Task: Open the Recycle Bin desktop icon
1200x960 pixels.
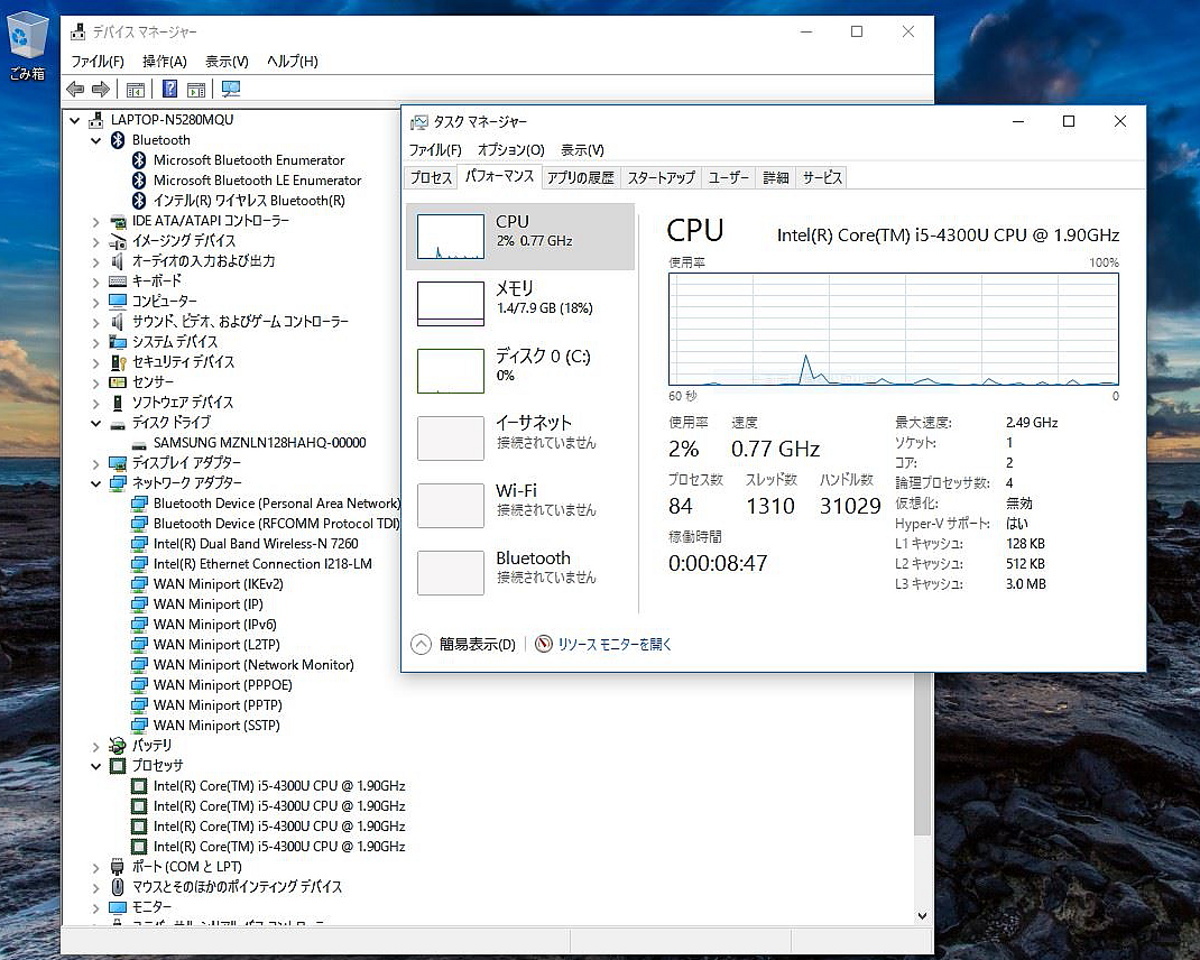Action: pyautogui.click(x=27, y=45)
